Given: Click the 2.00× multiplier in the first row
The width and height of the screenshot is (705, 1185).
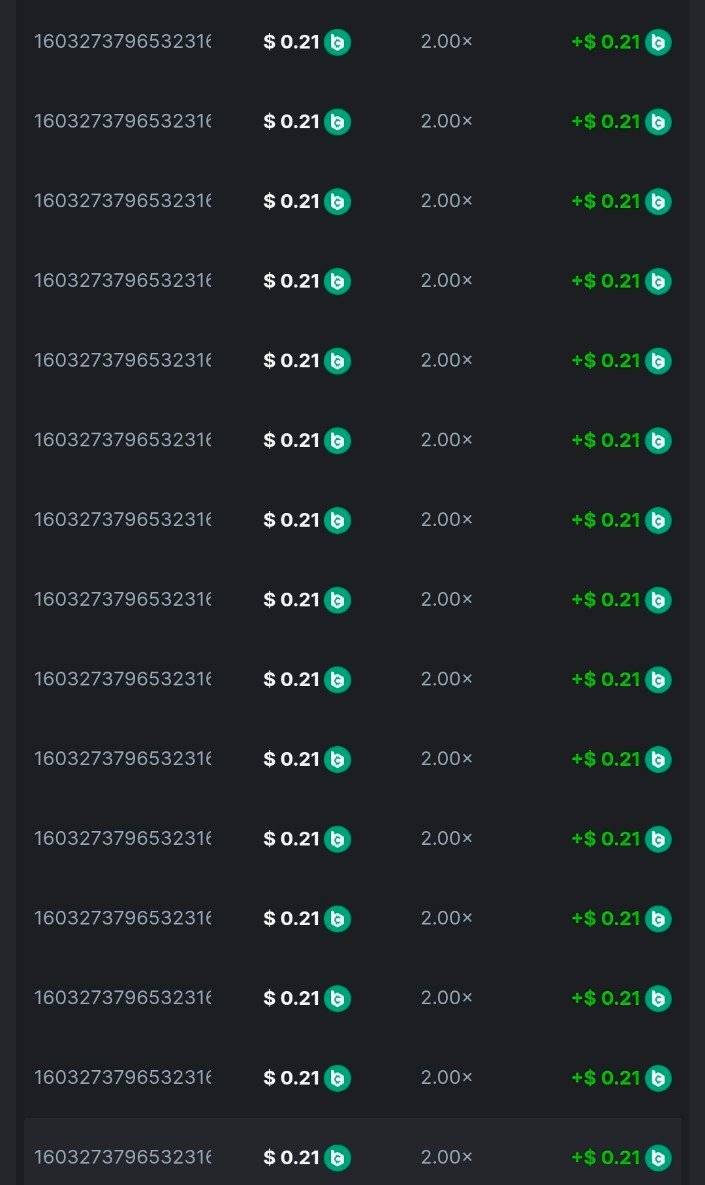Looking at the screenshot, I should (446, 42).
